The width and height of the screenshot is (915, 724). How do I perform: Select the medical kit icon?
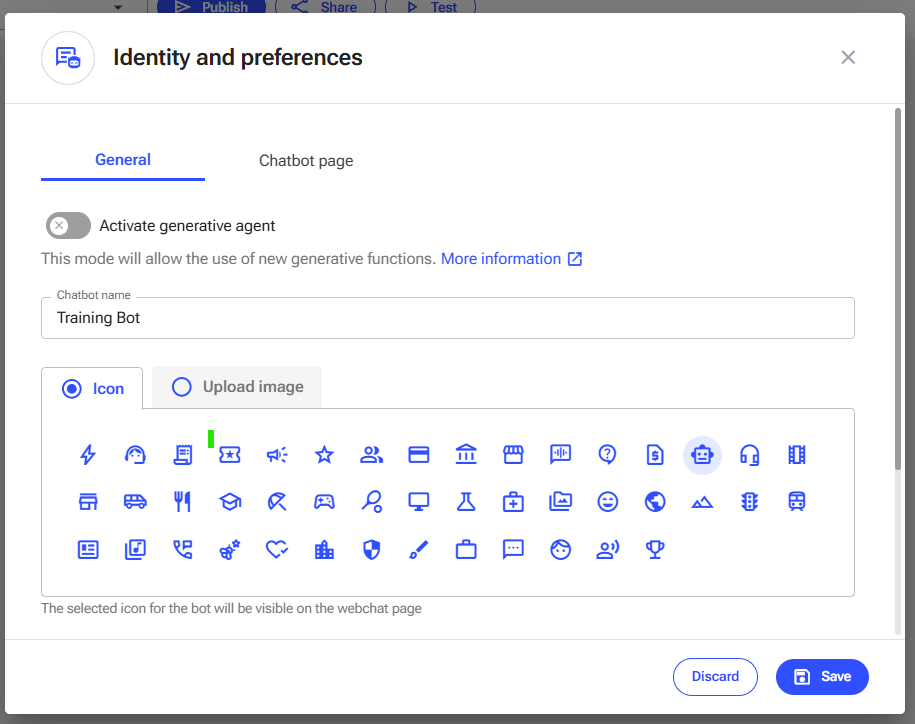pos(514,502)
